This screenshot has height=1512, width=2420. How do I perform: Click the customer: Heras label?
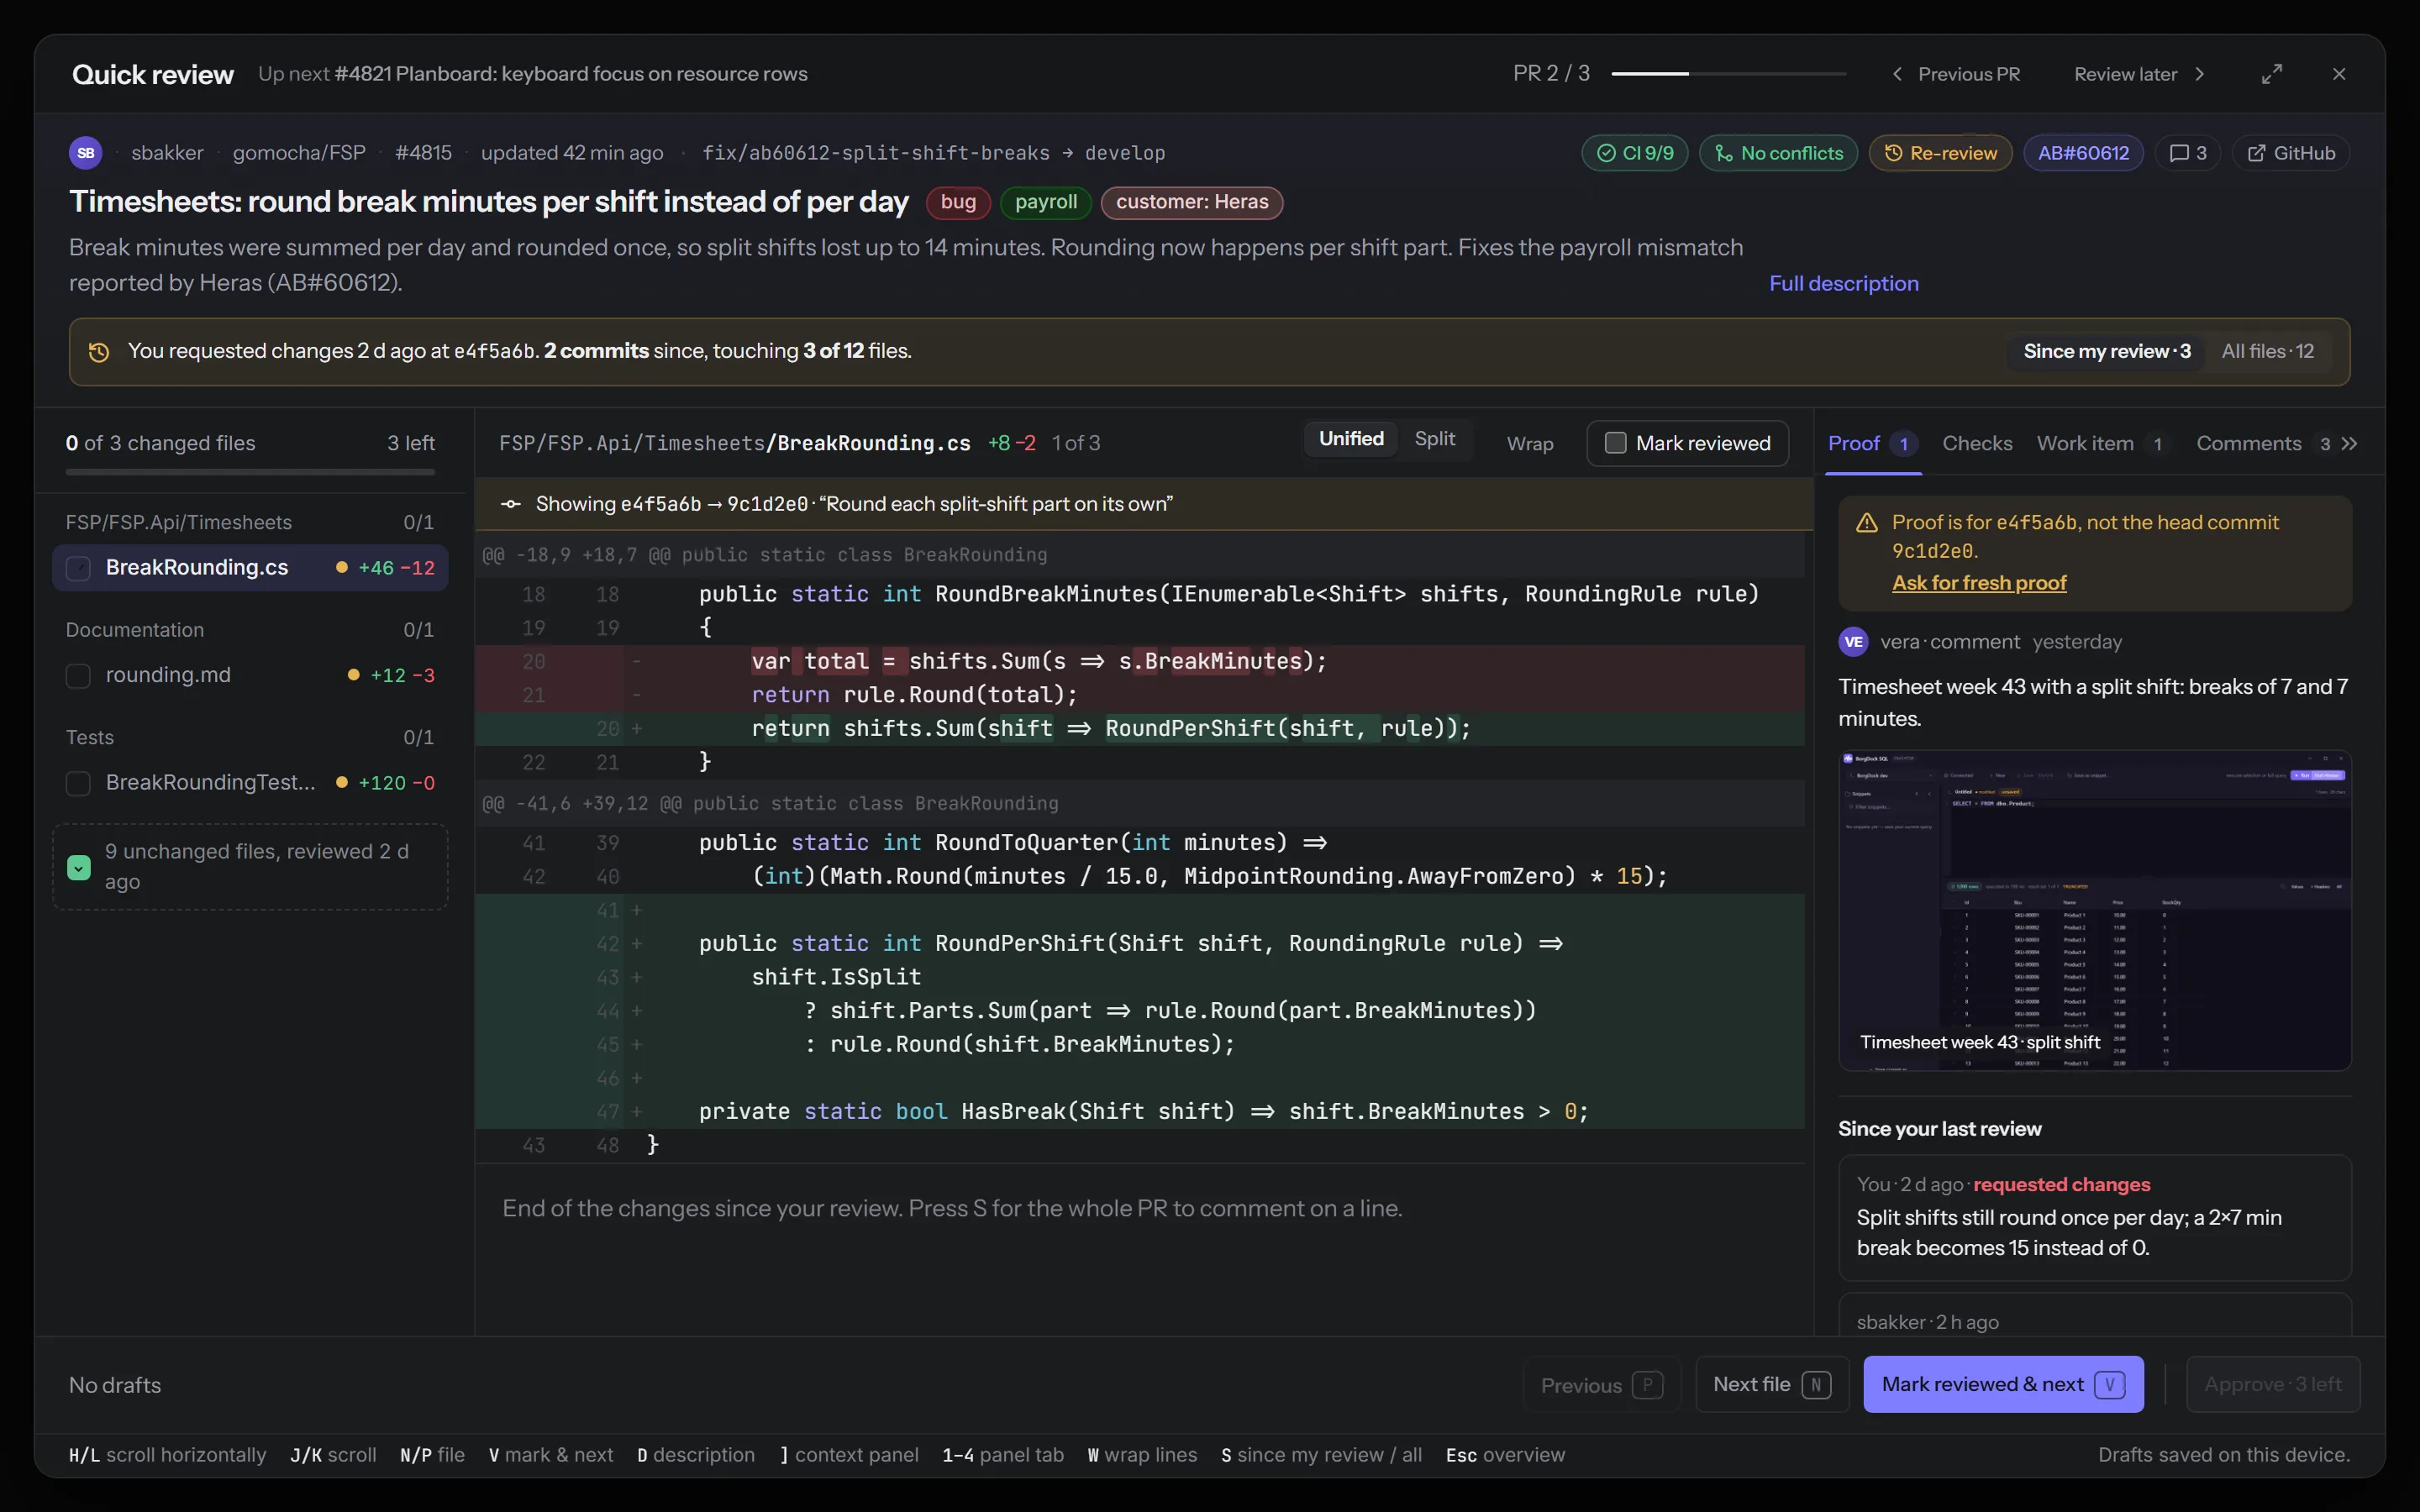1191,202
